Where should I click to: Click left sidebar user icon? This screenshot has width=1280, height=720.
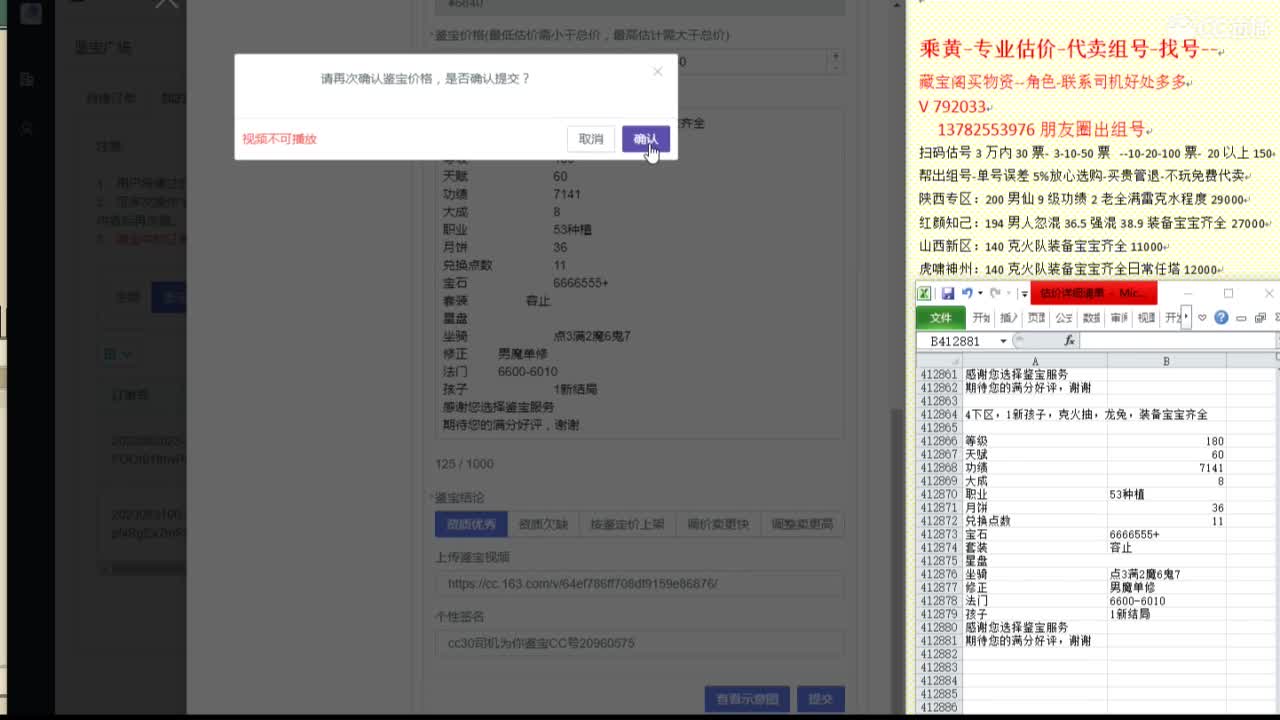(27, 128)
